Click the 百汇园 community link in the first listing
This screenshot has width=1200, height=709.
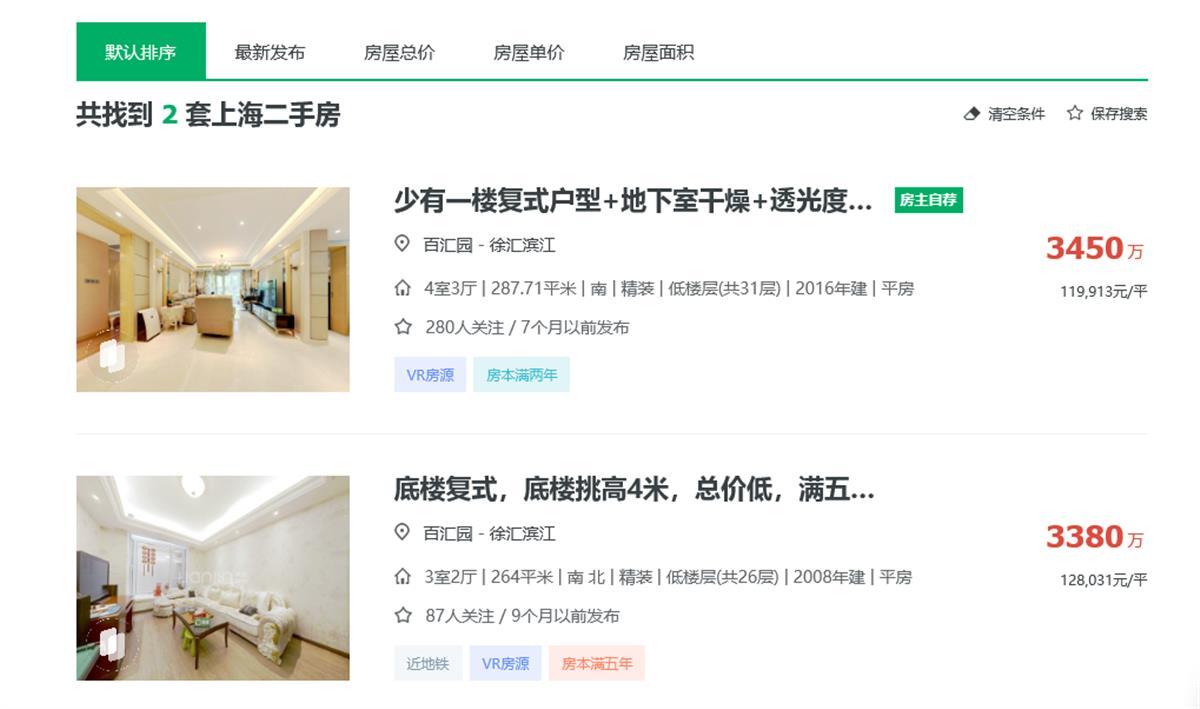click(x=447, y=245)
